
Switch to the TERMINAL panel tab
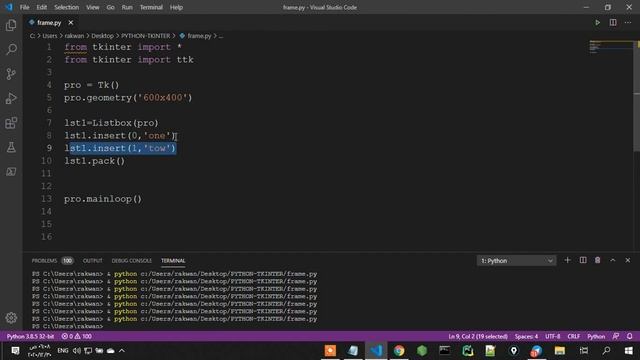(173, 260)
